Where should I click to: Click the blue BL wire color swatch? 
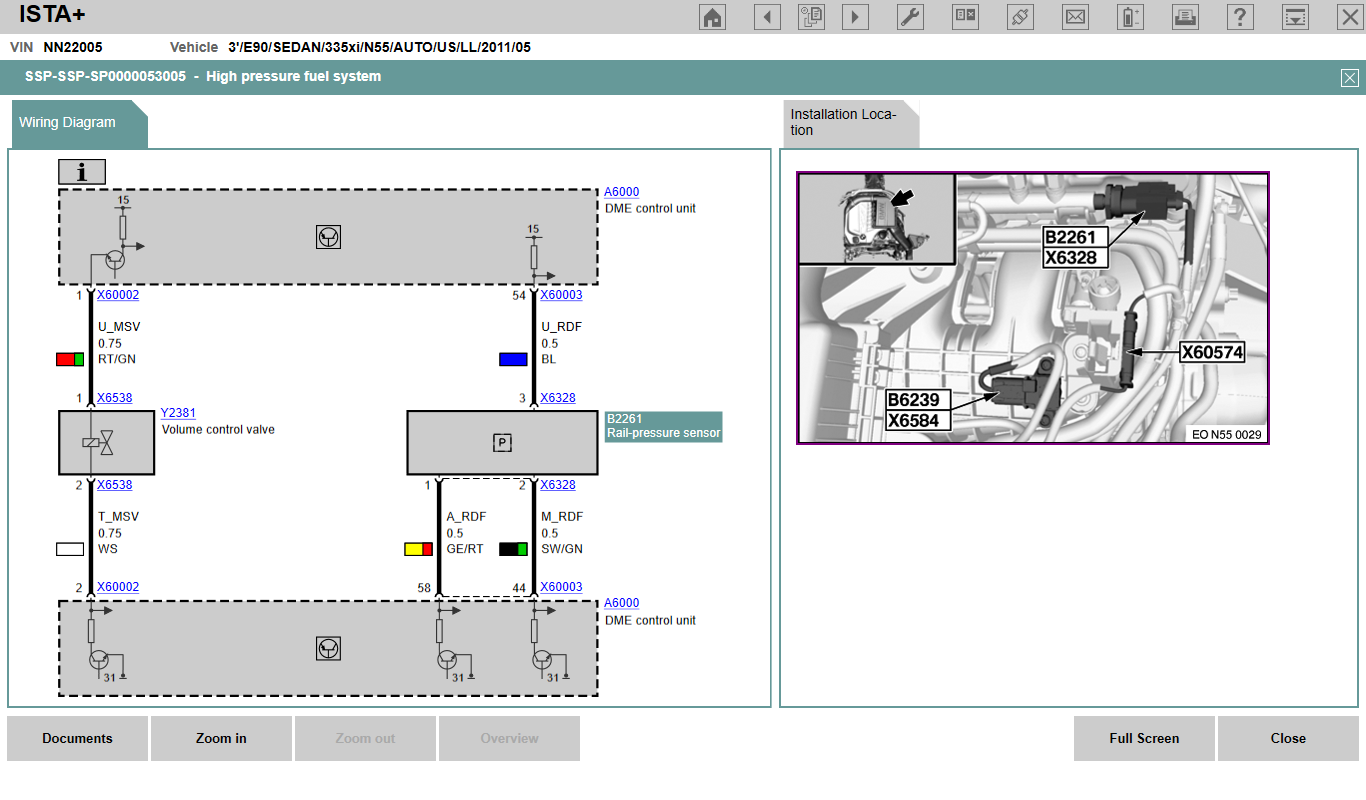click(513, 359)
